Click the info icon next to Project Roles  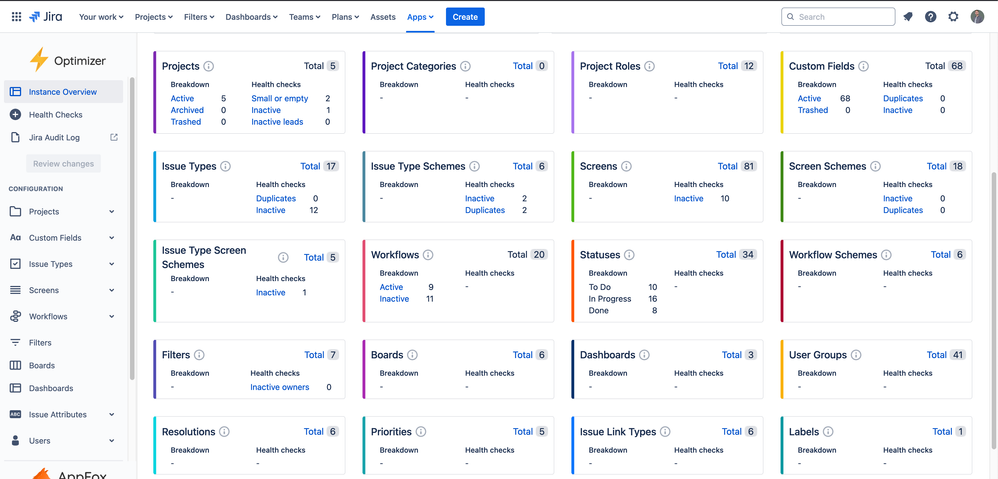tap(650, 66)
